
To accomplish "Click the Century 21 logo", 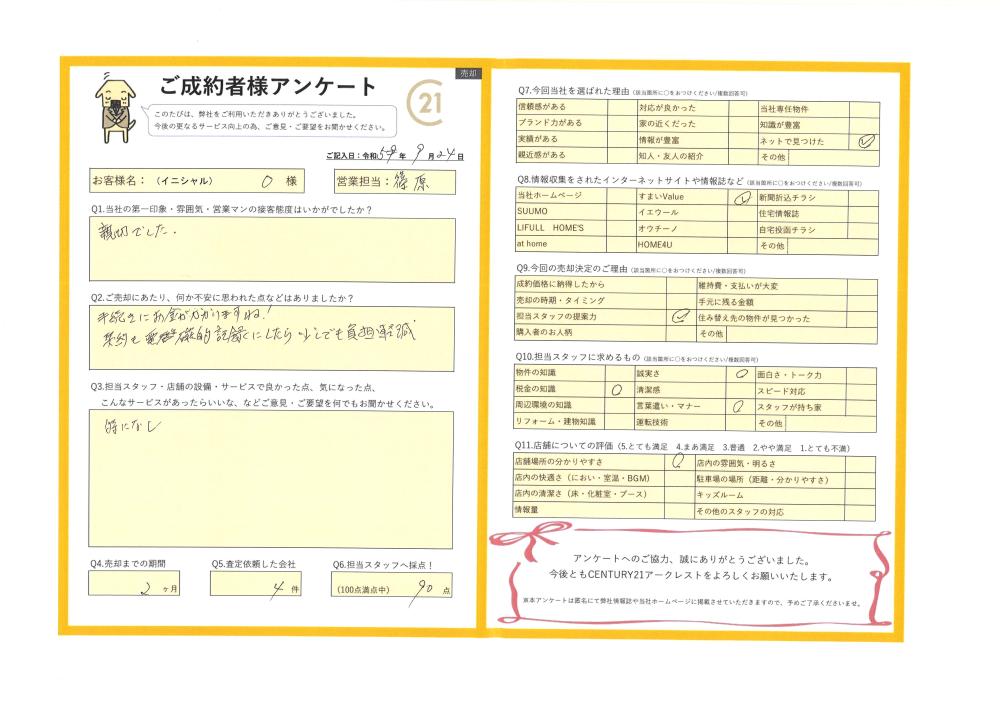I will 431,101.
